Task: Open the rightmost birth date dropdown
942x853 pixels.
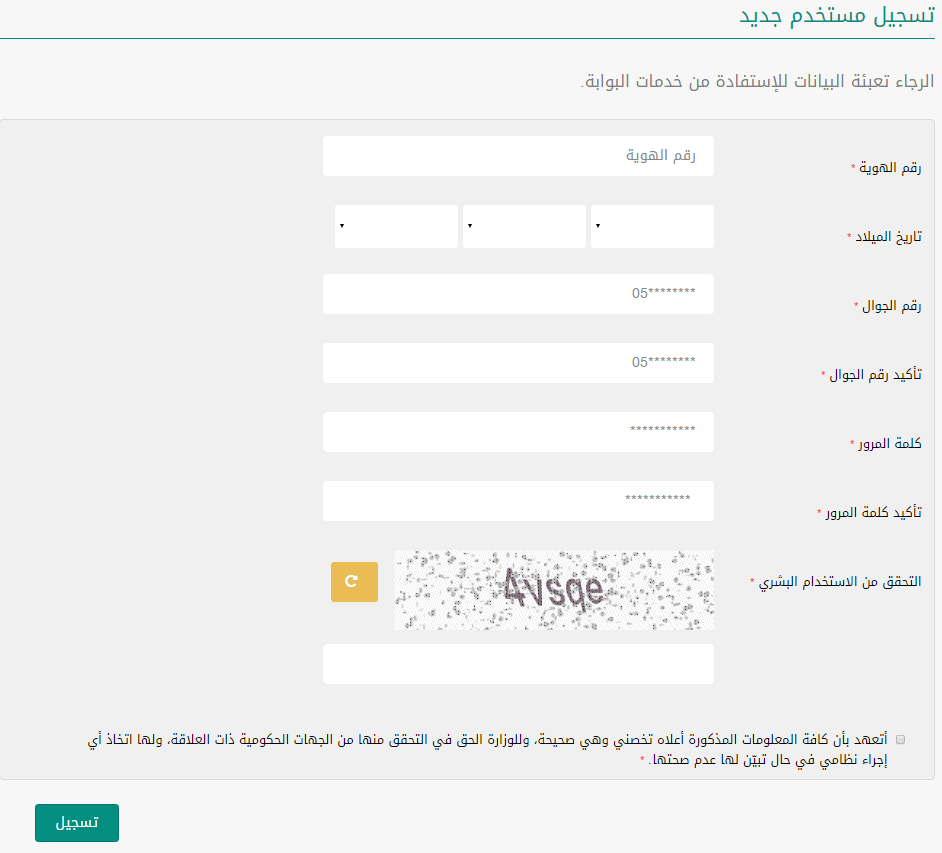Action: click(x=652, y=226)
